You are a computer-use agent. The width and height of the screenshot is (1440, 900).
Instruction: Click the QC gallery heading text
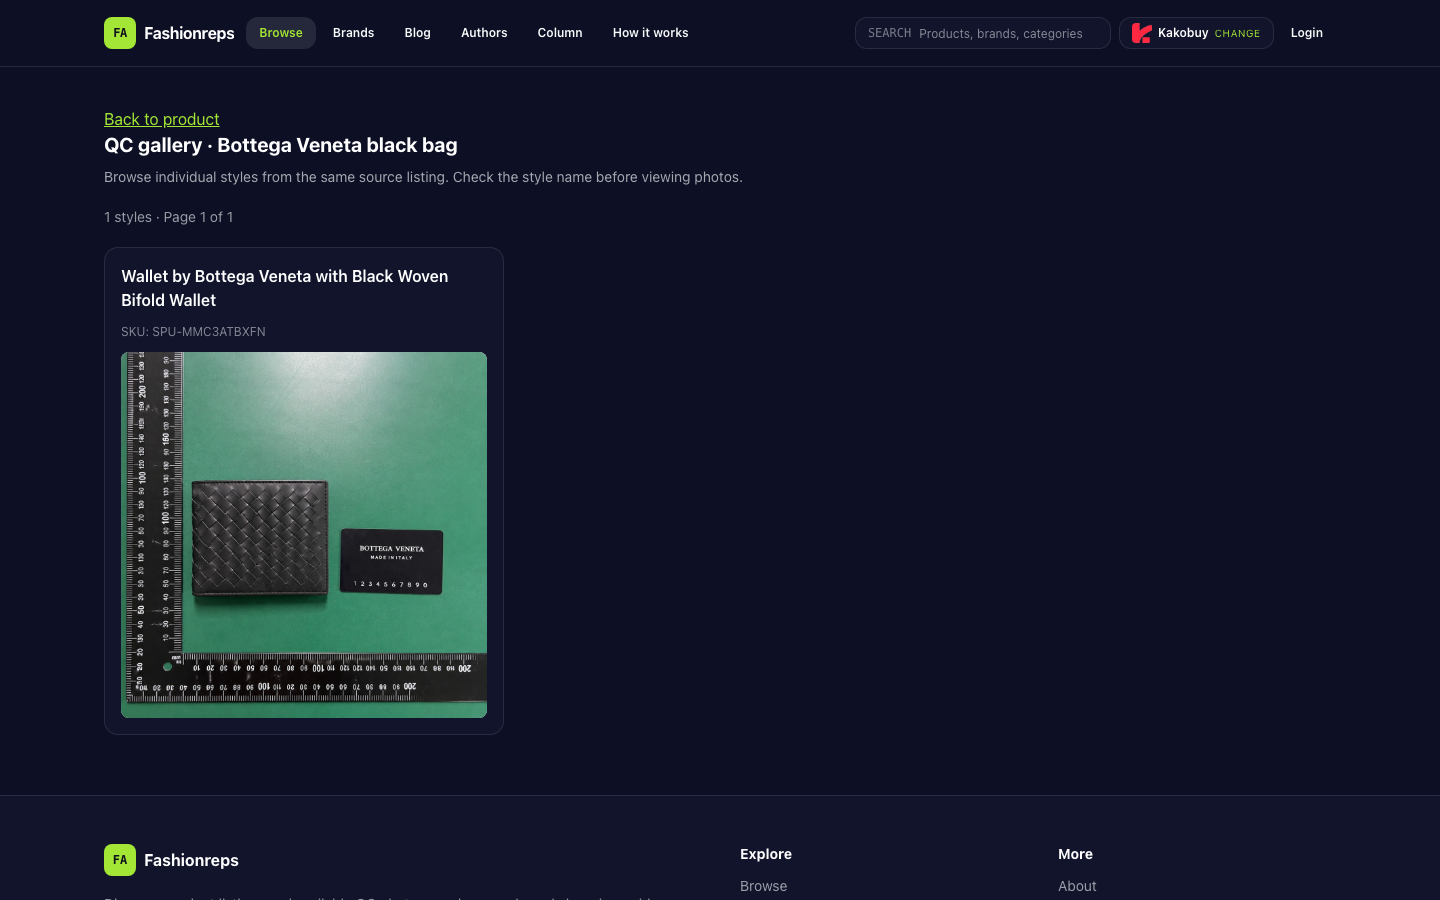pyautogui.click(x=281, y=145)
